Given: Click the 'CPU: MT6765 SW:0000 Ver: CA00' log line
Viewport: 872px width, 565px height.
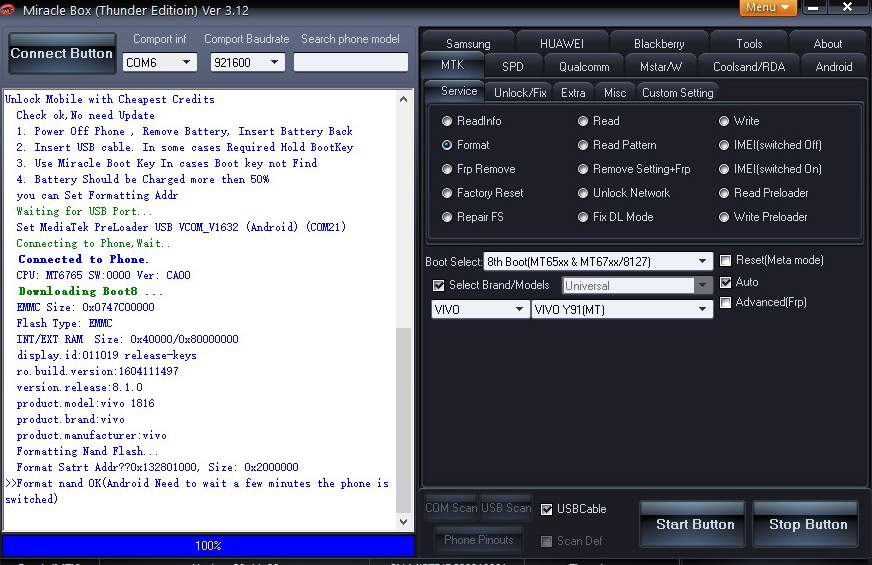Looking at the screenshot, I should coord(103,275).
